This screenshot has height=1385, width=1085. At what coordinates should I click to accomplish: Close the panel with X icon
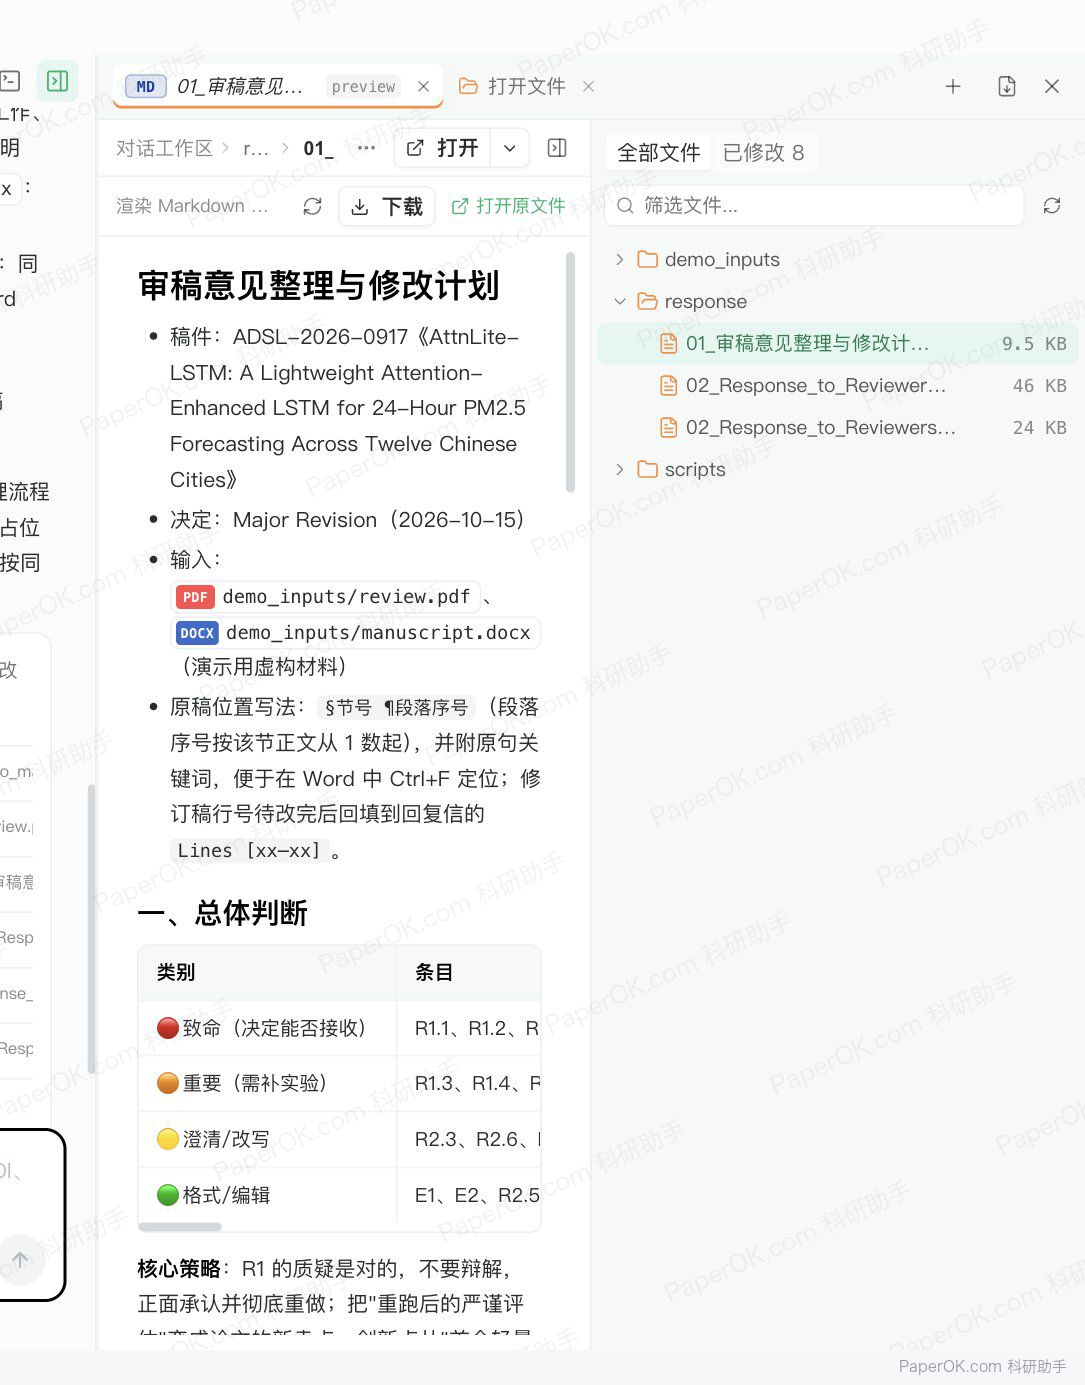coord(1052,86)
